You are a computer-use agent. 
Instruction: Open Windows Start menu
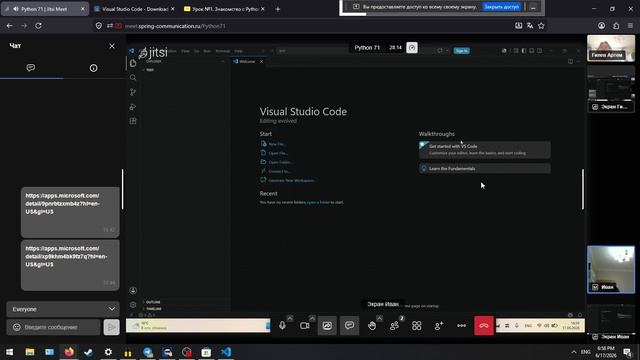(9, 352)
